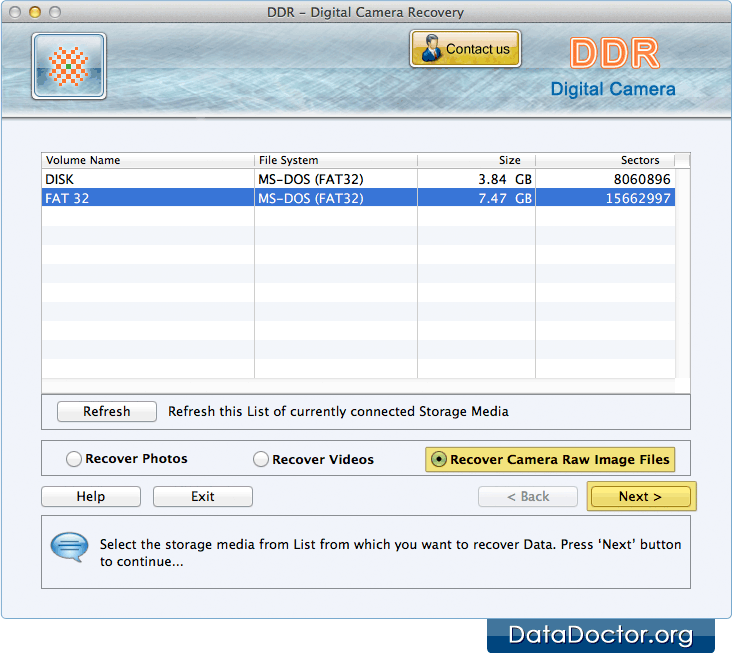
Task: Click the DDR Digital Camera brand logo
Action: (613, 67)
